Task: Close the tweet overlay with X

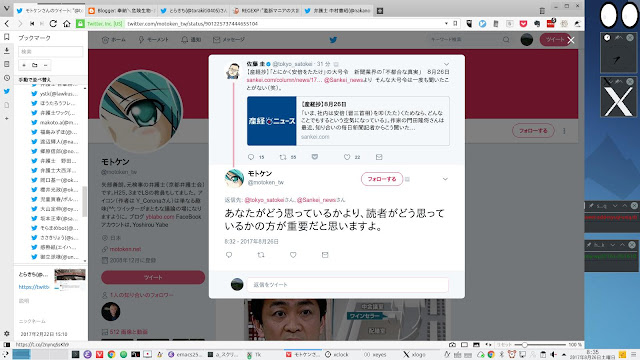Action: [571, 40]
